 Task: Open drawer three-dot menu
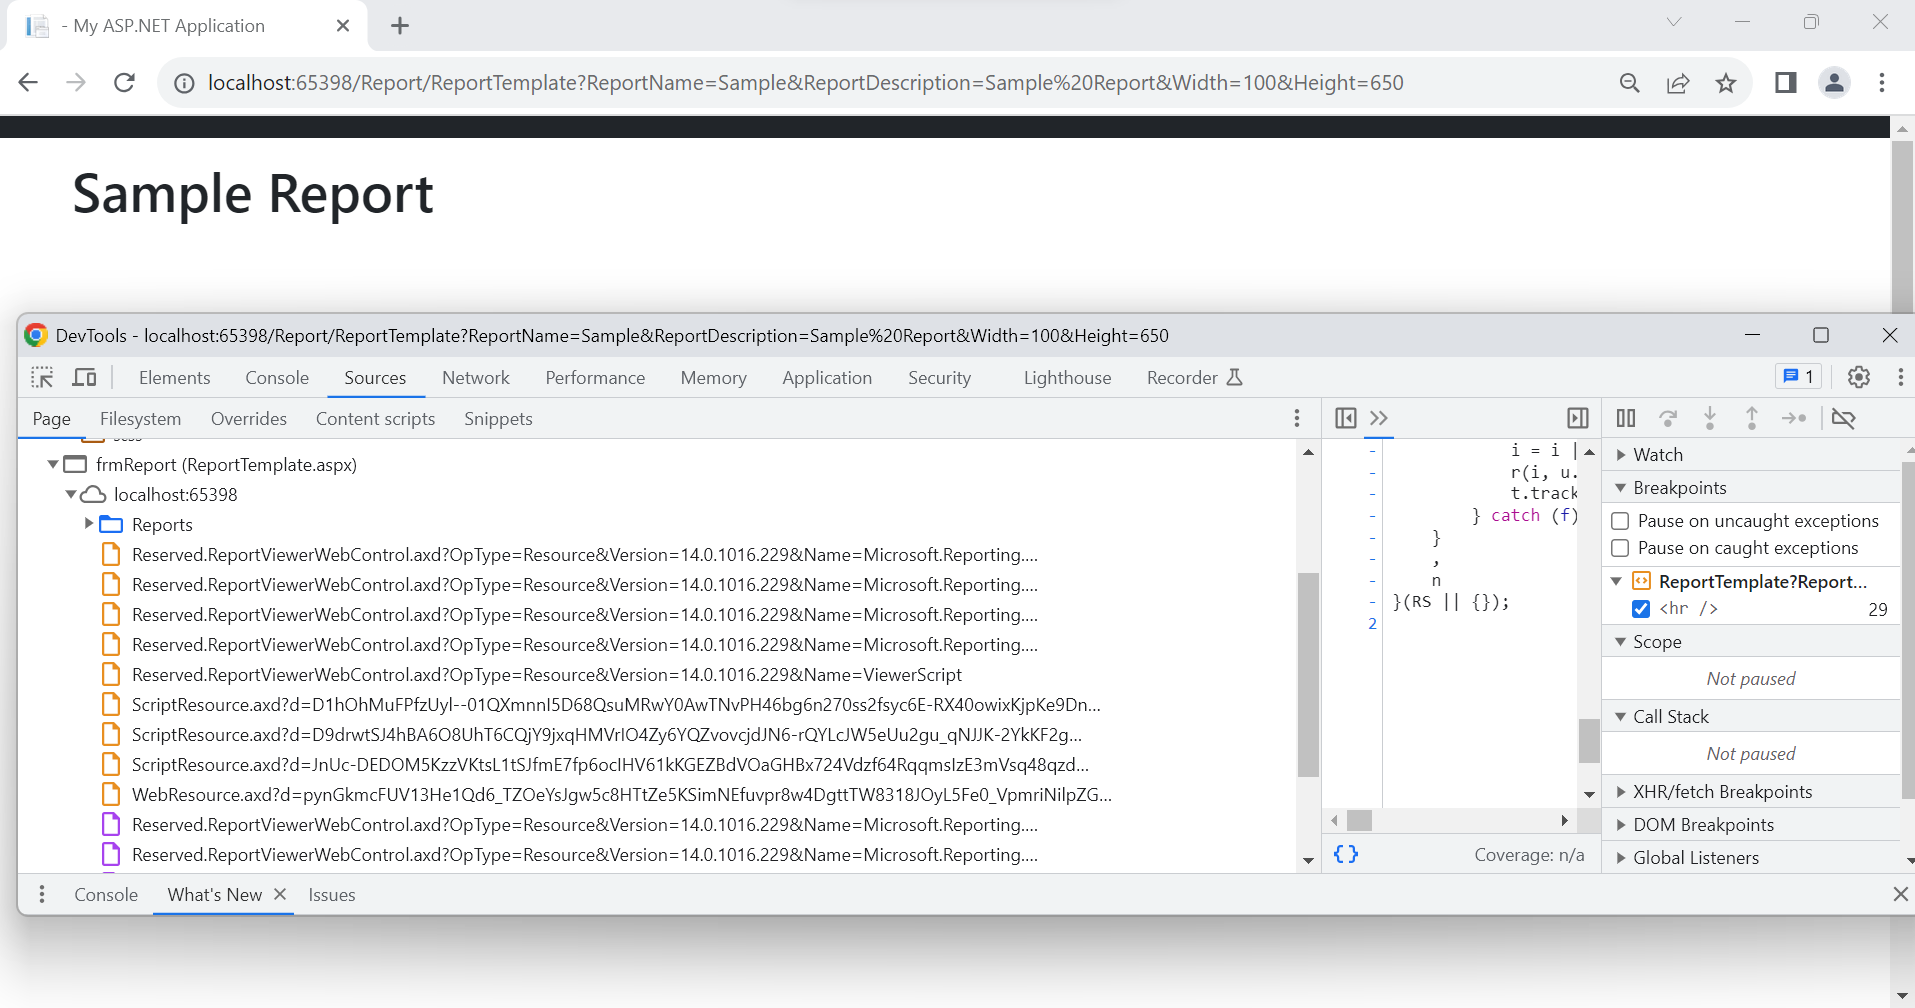point(42,894)
